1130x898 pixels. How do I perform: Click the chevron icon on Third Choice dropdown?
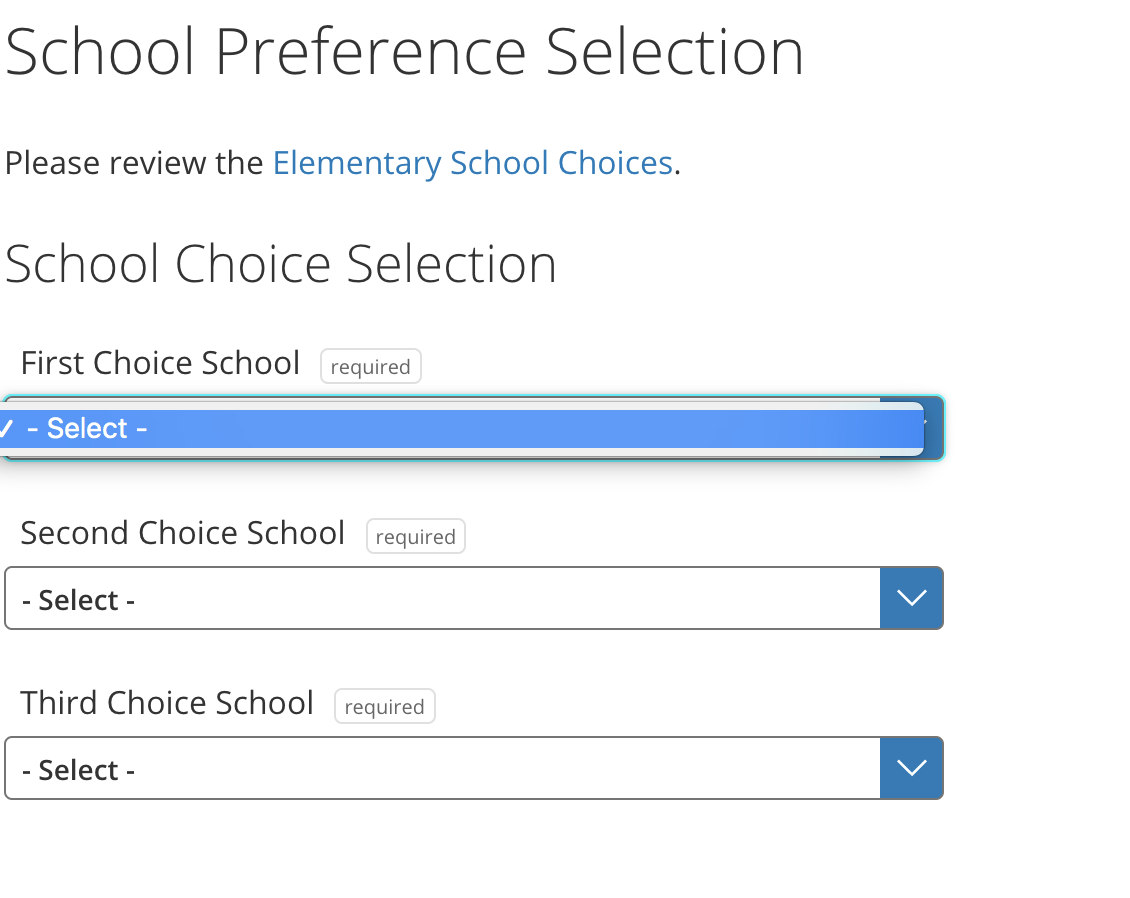[911, 768]
